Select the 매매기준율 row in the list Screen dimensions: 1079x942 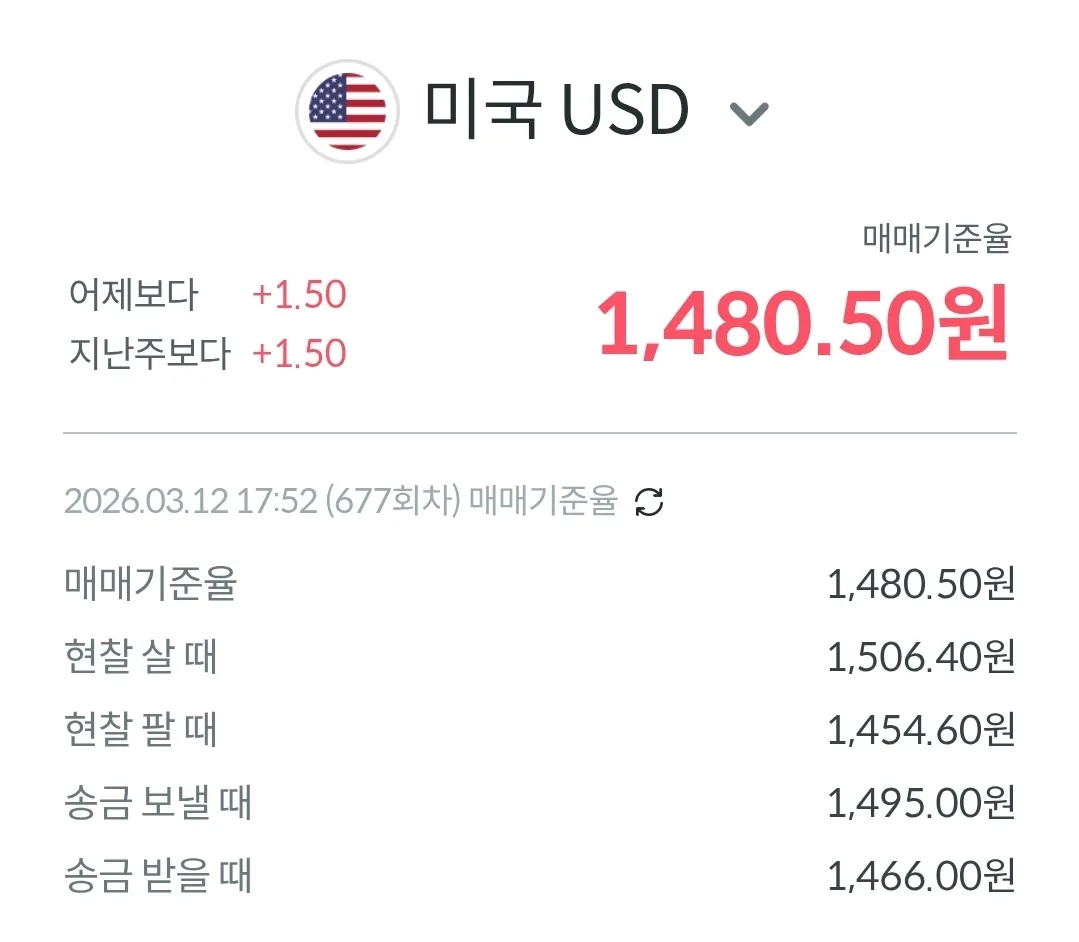coord(540,584)
